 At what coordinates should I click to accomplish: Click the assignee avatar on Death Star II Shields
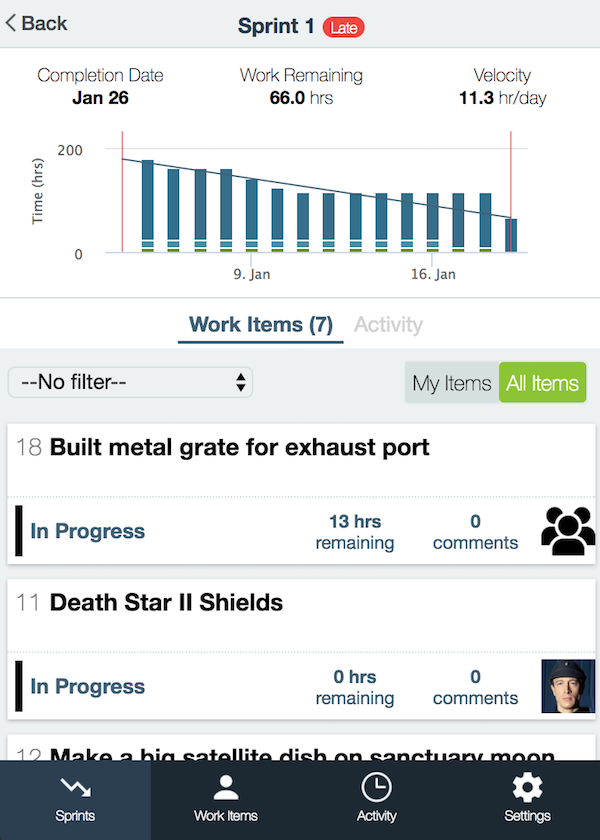[x=568, y=686]
